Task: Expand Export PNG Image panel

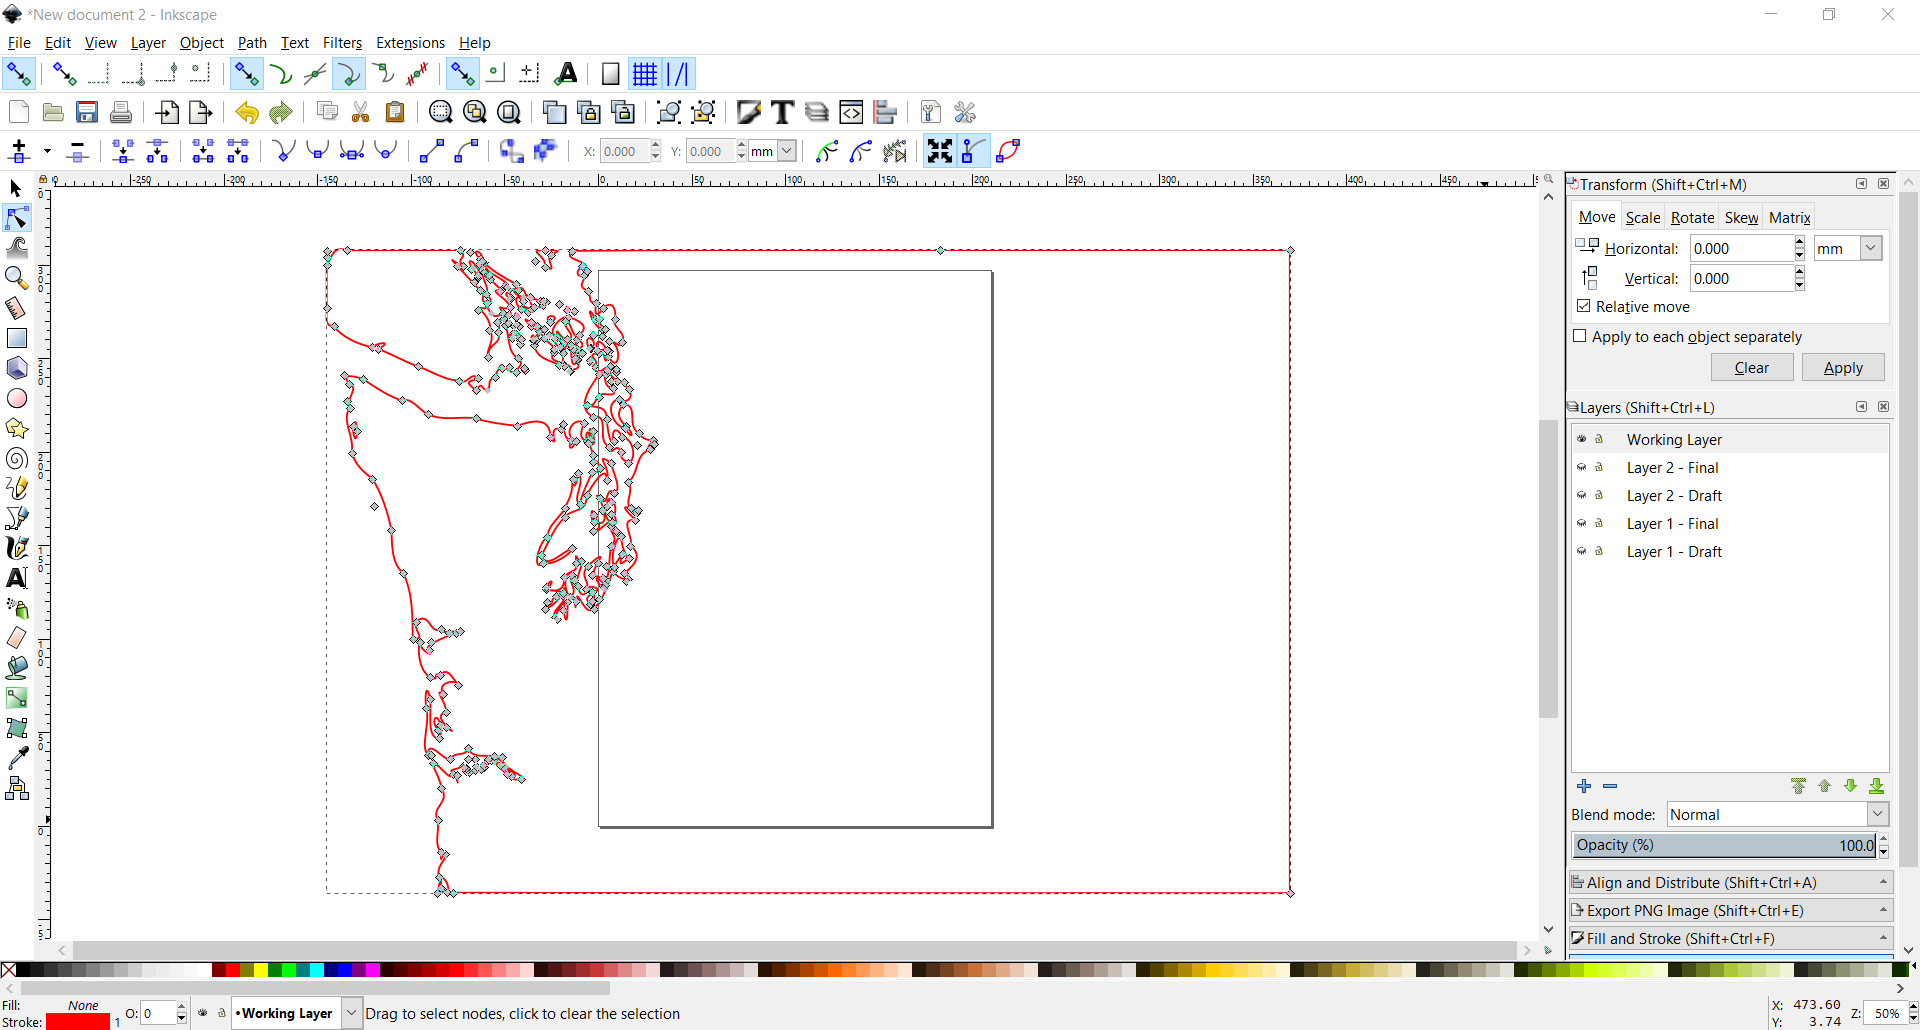Action: [x=1731, y=910]
